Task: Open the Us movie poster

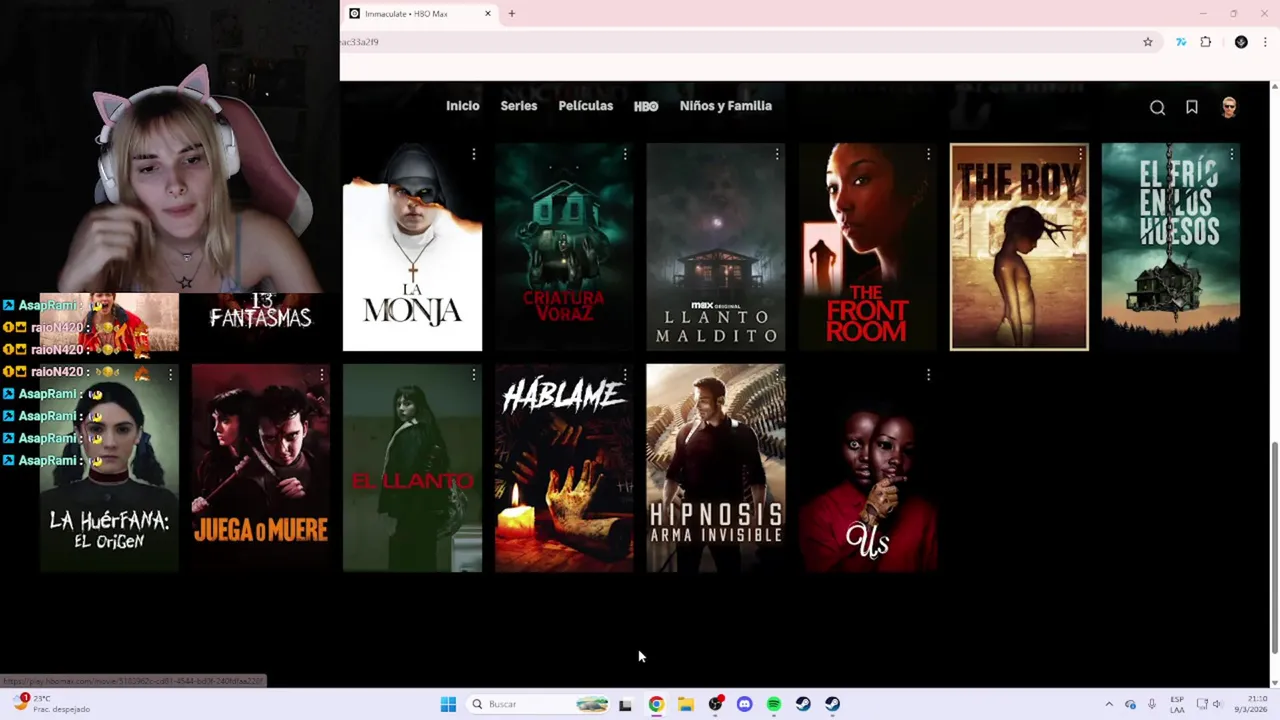Action: 867,468
